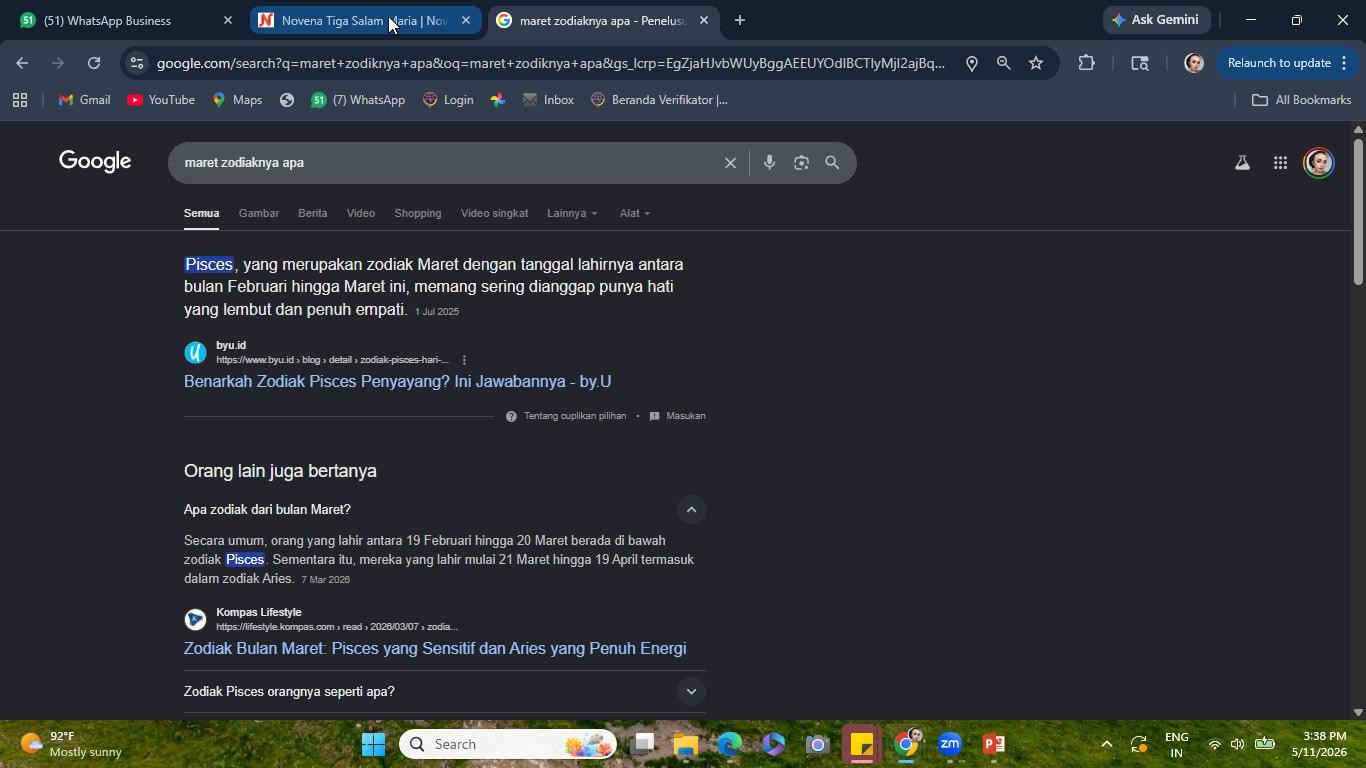Launch Zoom from the taskbar
The image size is (1366, 768).
coord(950,744)
